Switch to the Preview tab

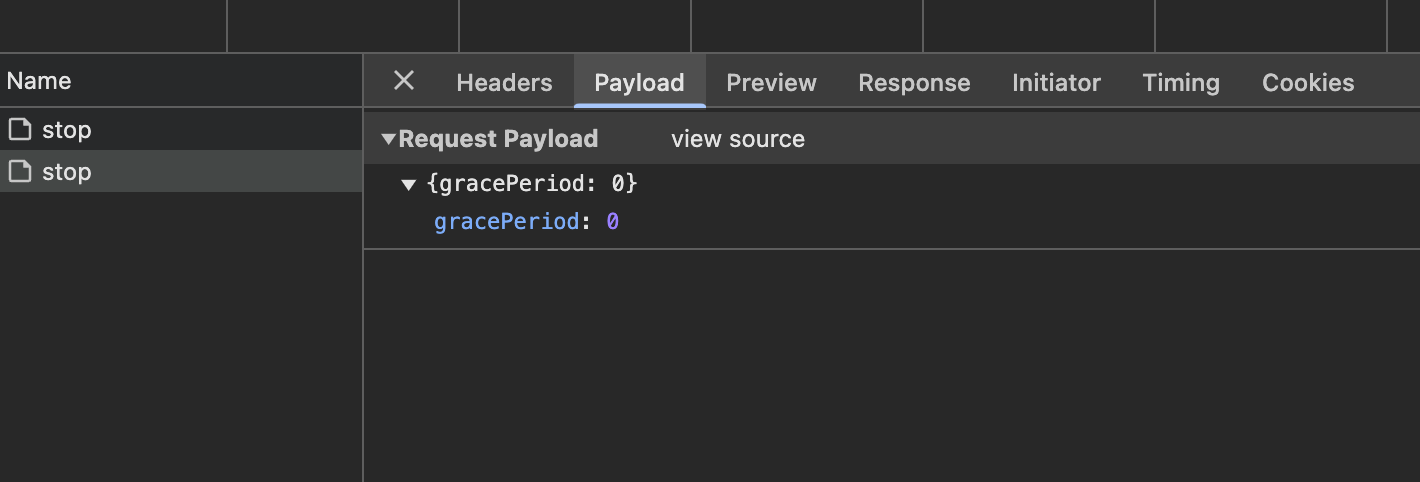tap(771, 83)
